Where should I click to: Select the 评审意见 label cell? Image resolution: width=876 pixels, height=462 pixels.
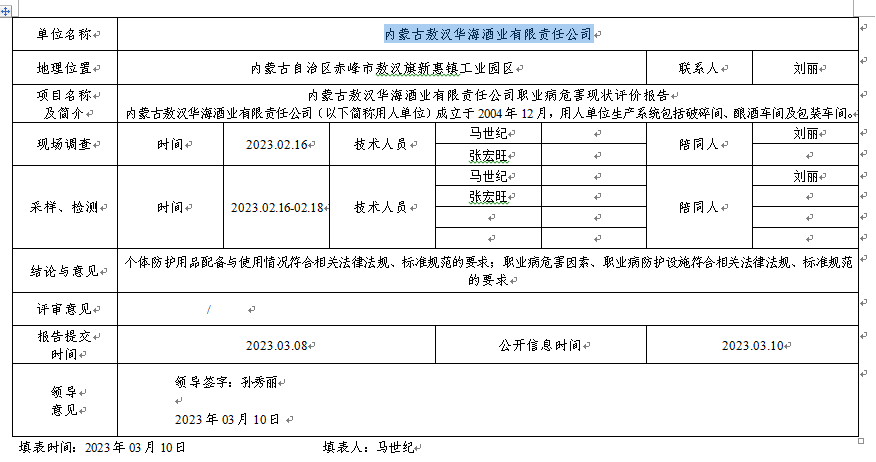tap(64, 309)
